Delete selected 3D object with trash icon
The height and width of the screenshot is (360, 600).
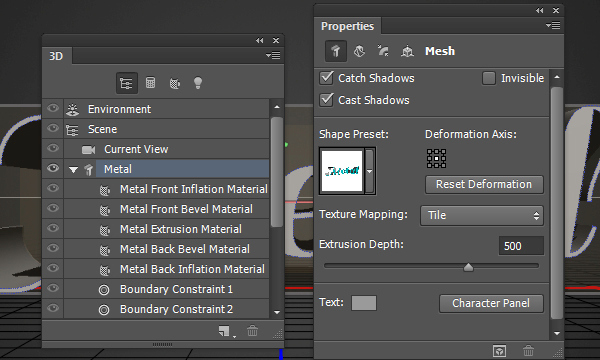tap(252, 331)
